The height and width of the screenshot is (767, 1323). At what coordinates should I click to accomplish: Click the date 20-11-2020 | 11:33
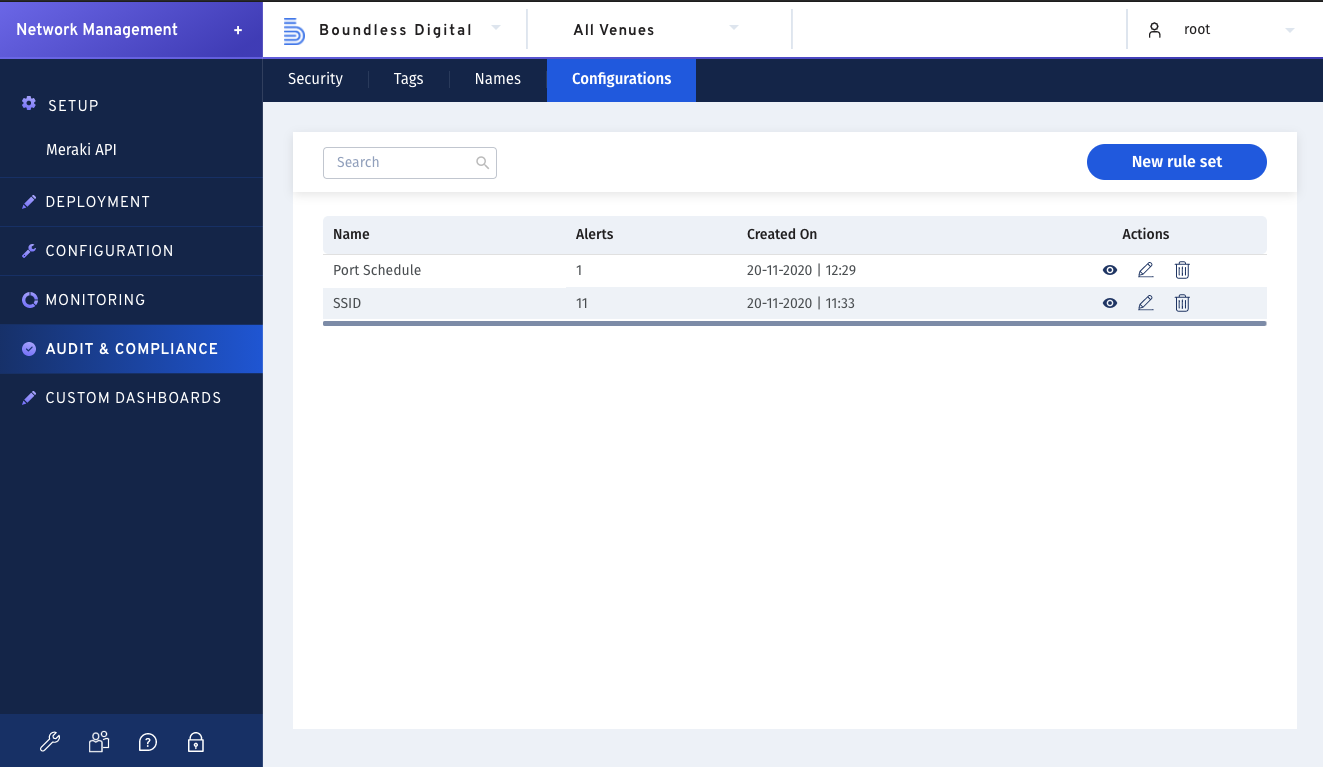(x=801, y=303)
